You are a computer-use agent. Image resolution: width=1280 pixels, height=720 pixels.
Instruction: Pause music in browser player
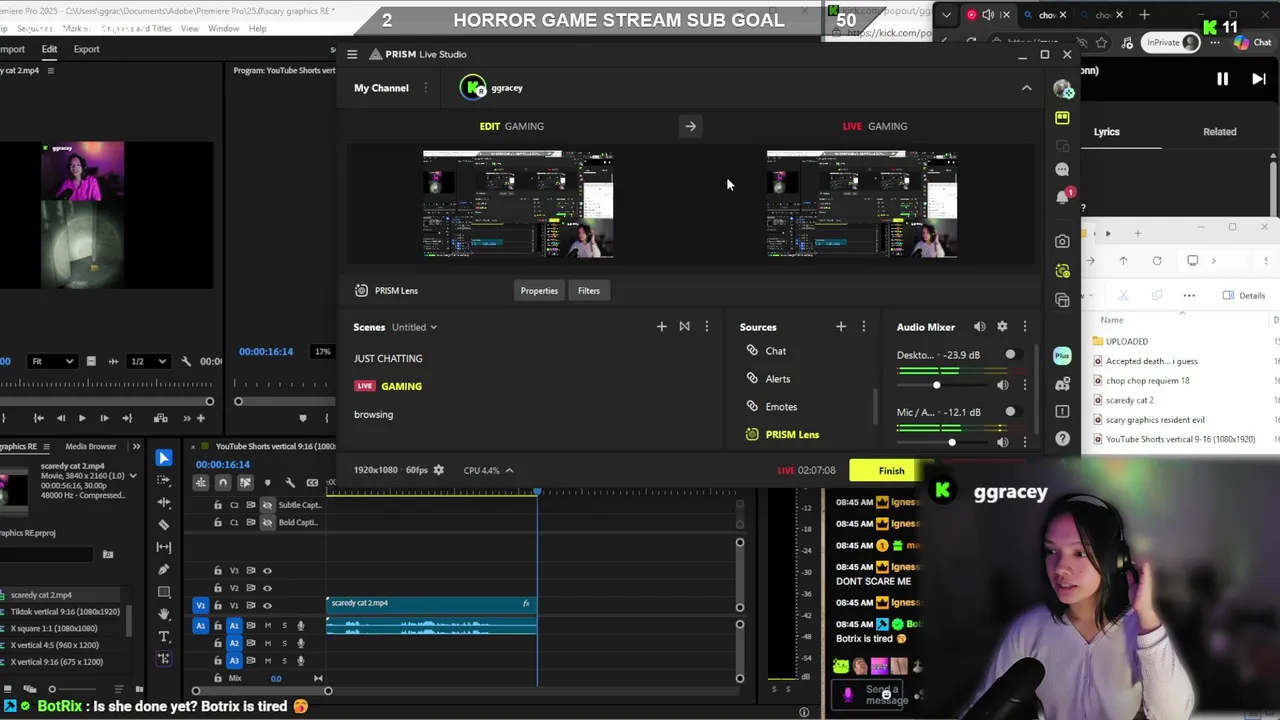pos(1222,79)
